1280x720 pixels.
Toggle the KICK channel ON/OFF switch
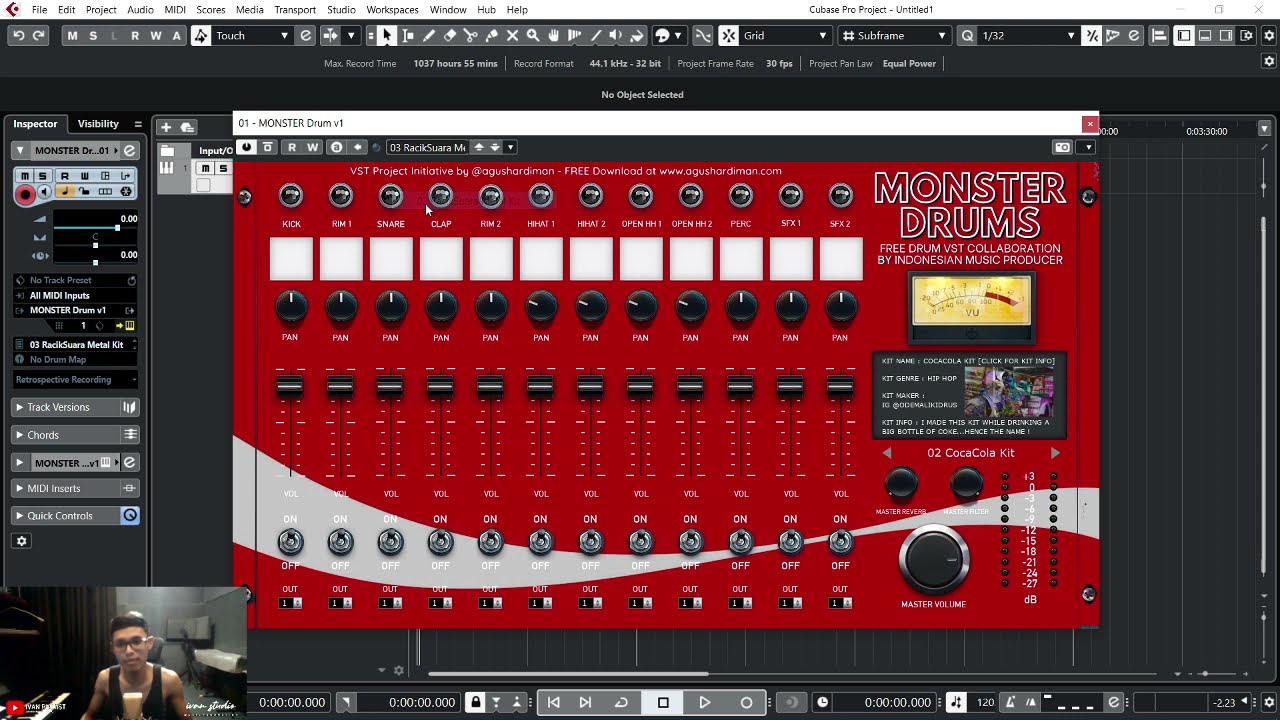pos(290,542)
